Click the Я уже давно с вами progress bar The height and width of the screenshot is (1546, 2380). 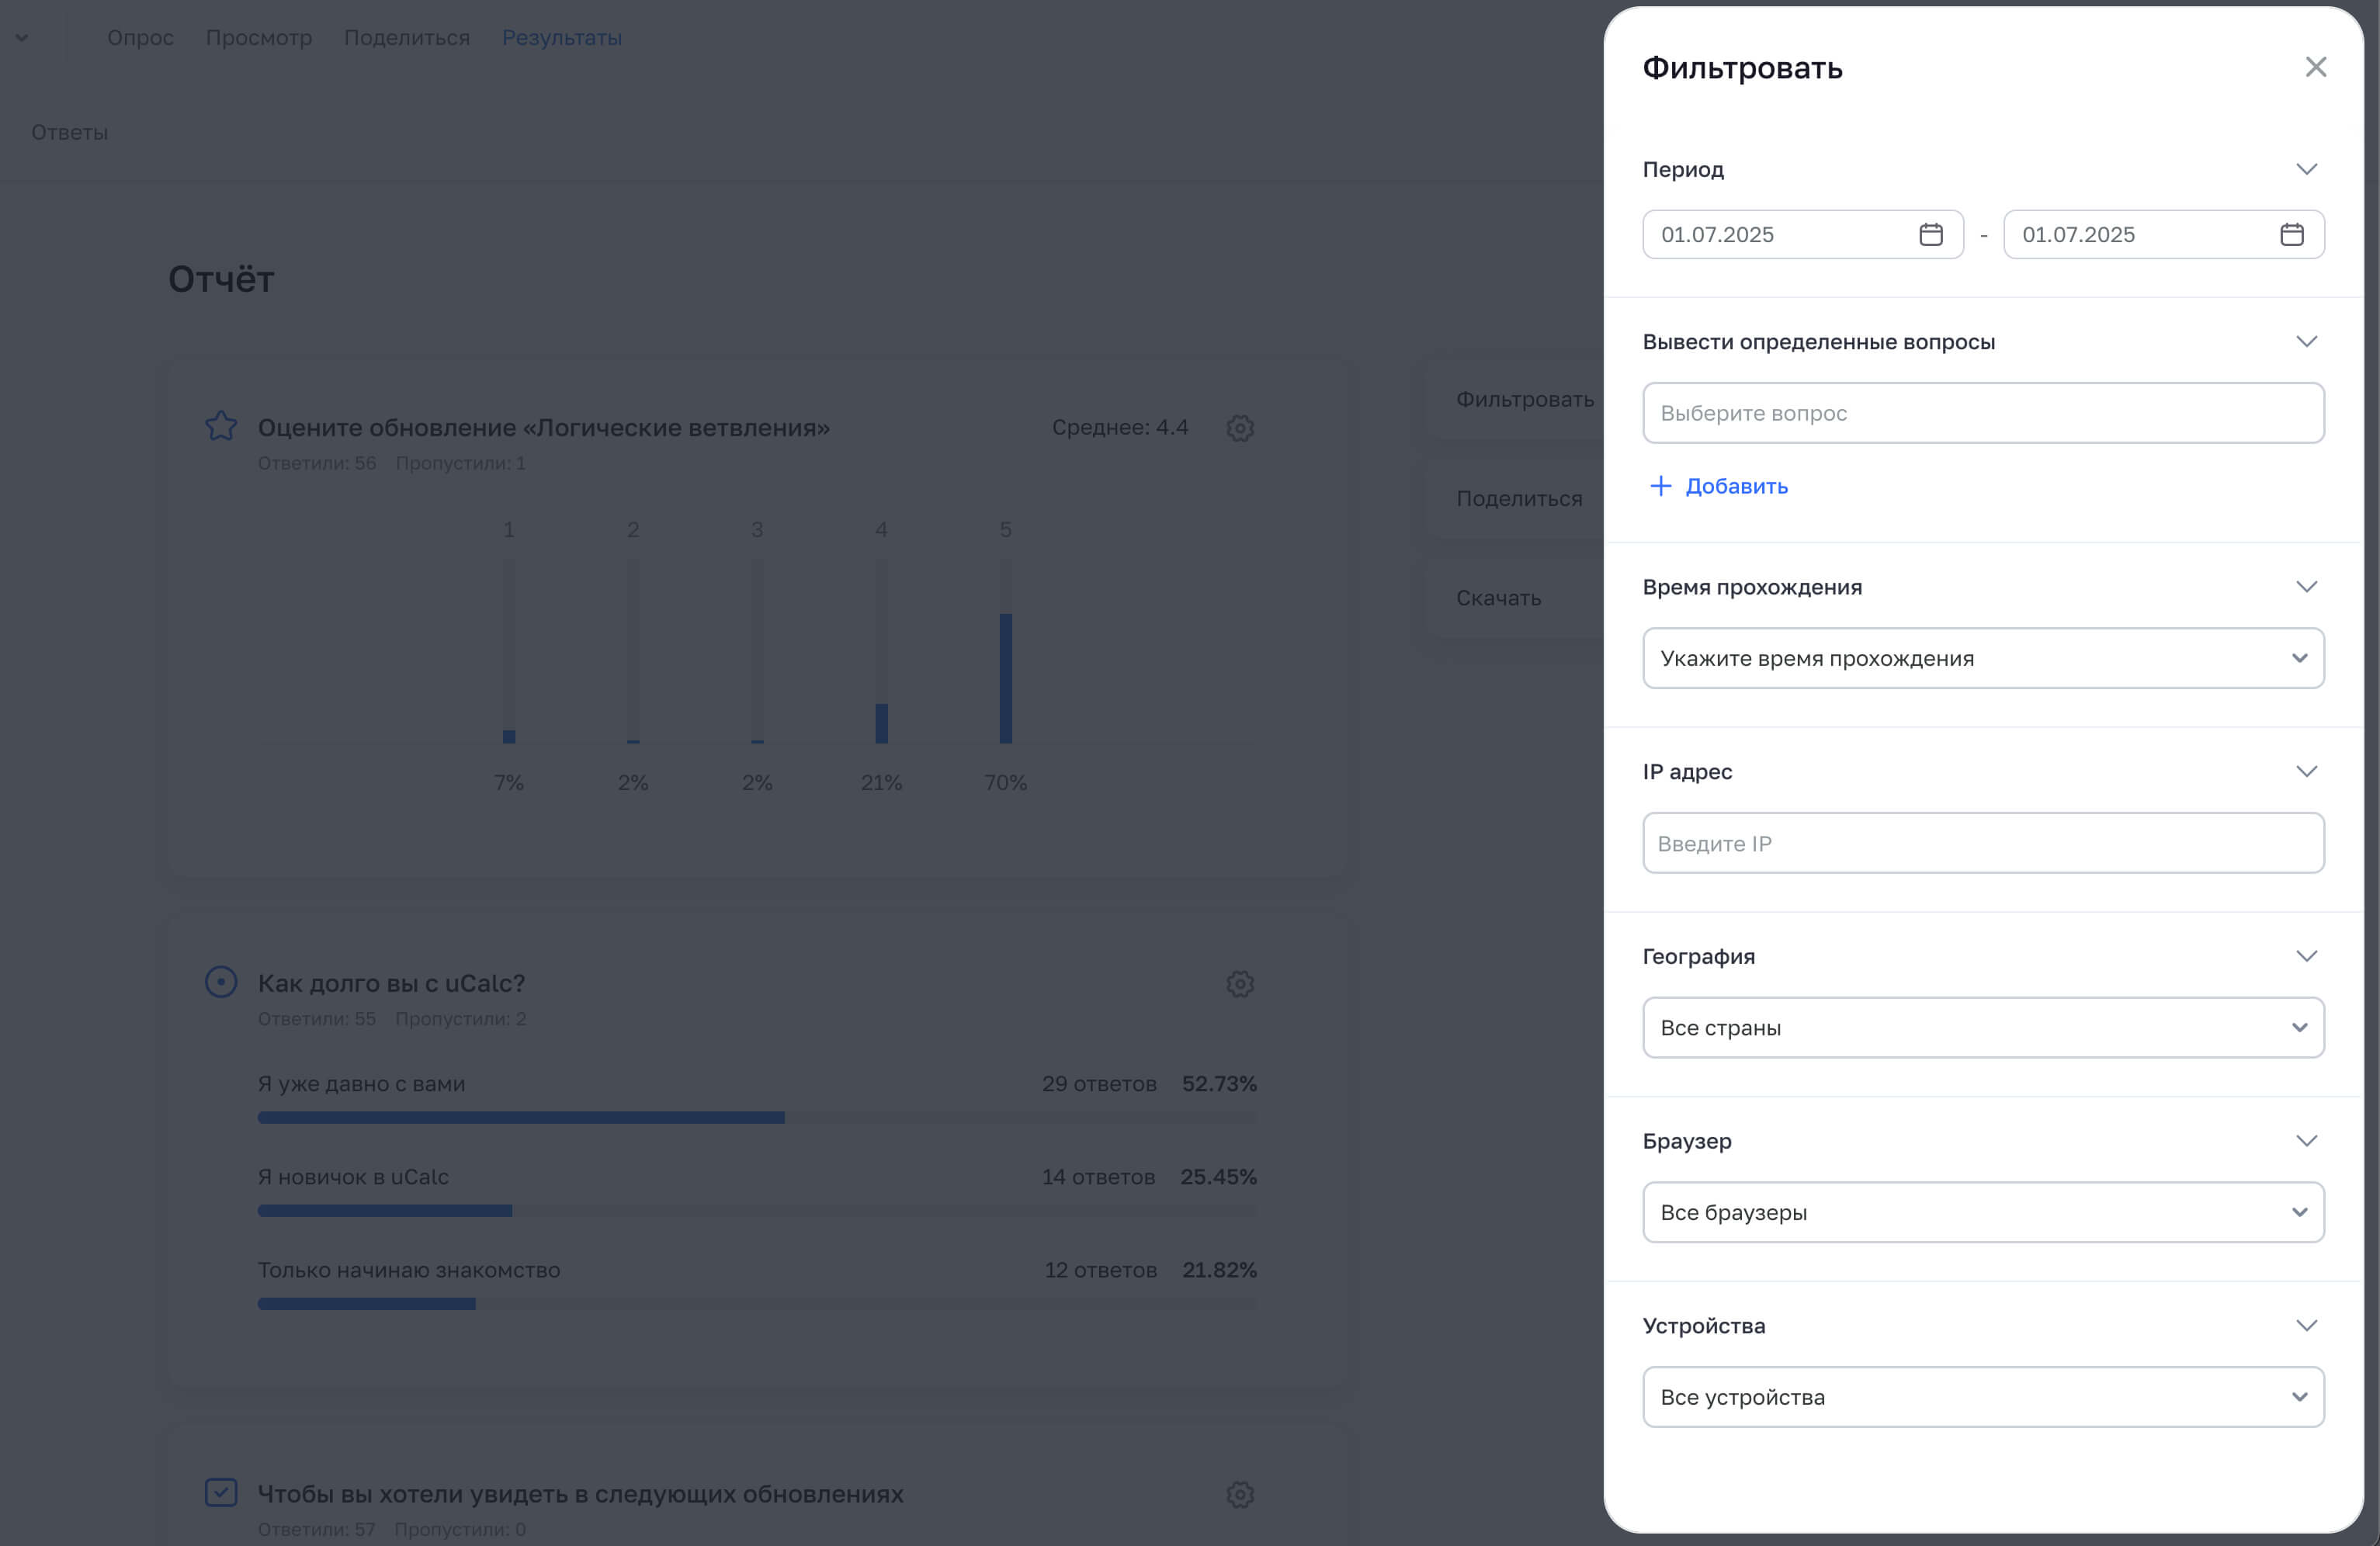coord(757,1117)
